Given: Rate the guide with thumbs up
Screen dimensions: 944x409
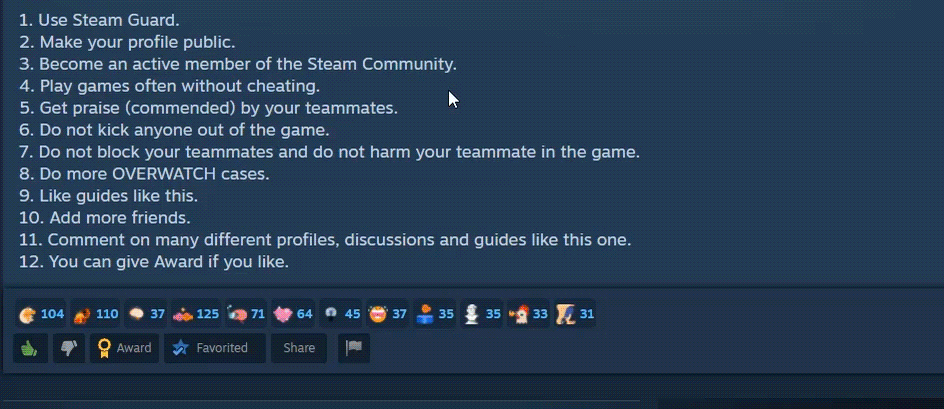Looking at the screenshot, I should coord(30,348).
